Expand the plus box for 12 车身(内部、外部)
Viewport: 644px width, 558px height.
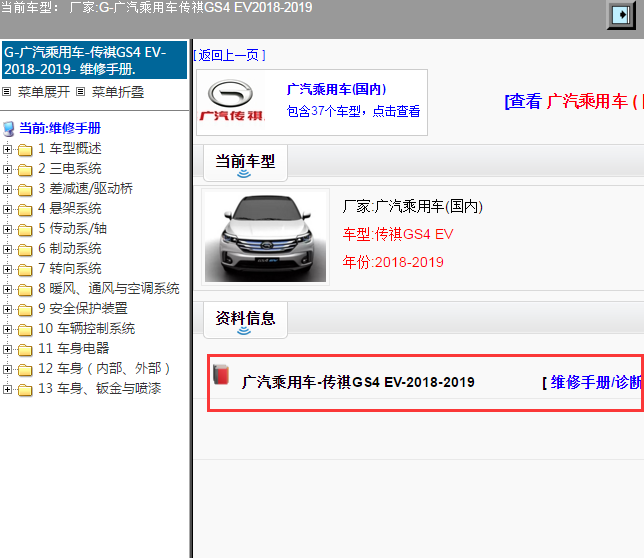tap(7, 370)
